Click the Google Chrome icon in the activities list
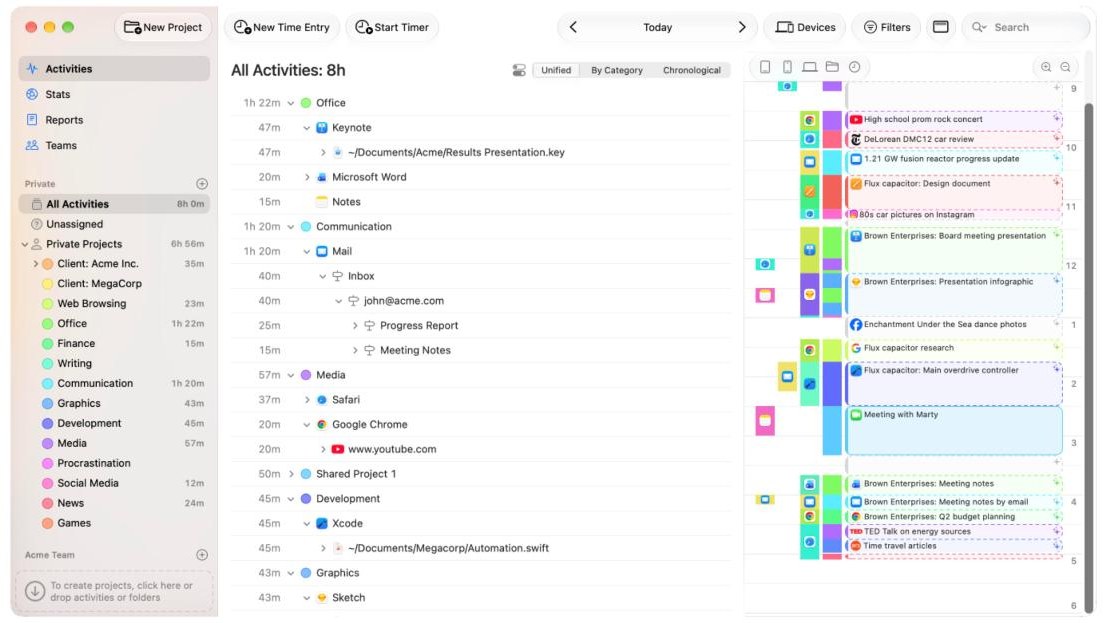 tap(322, 425)
